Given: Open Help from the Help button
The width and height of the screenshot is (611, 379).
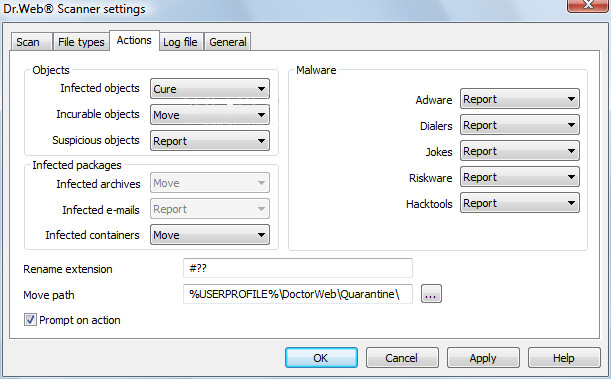Looking at the screenshot, I should pos(564,358).
